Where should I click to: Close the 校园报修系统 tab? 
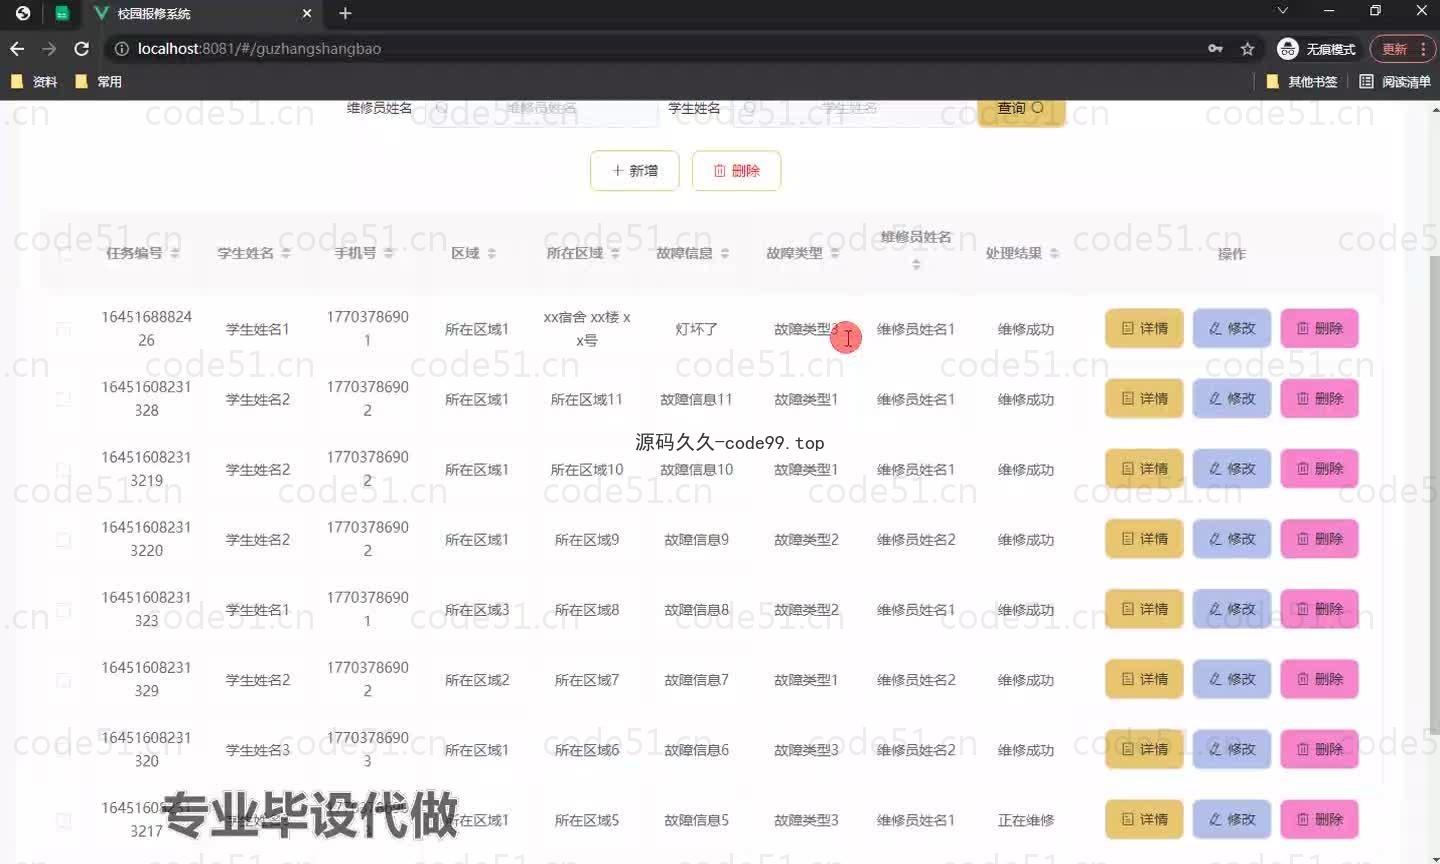[307, 13]
